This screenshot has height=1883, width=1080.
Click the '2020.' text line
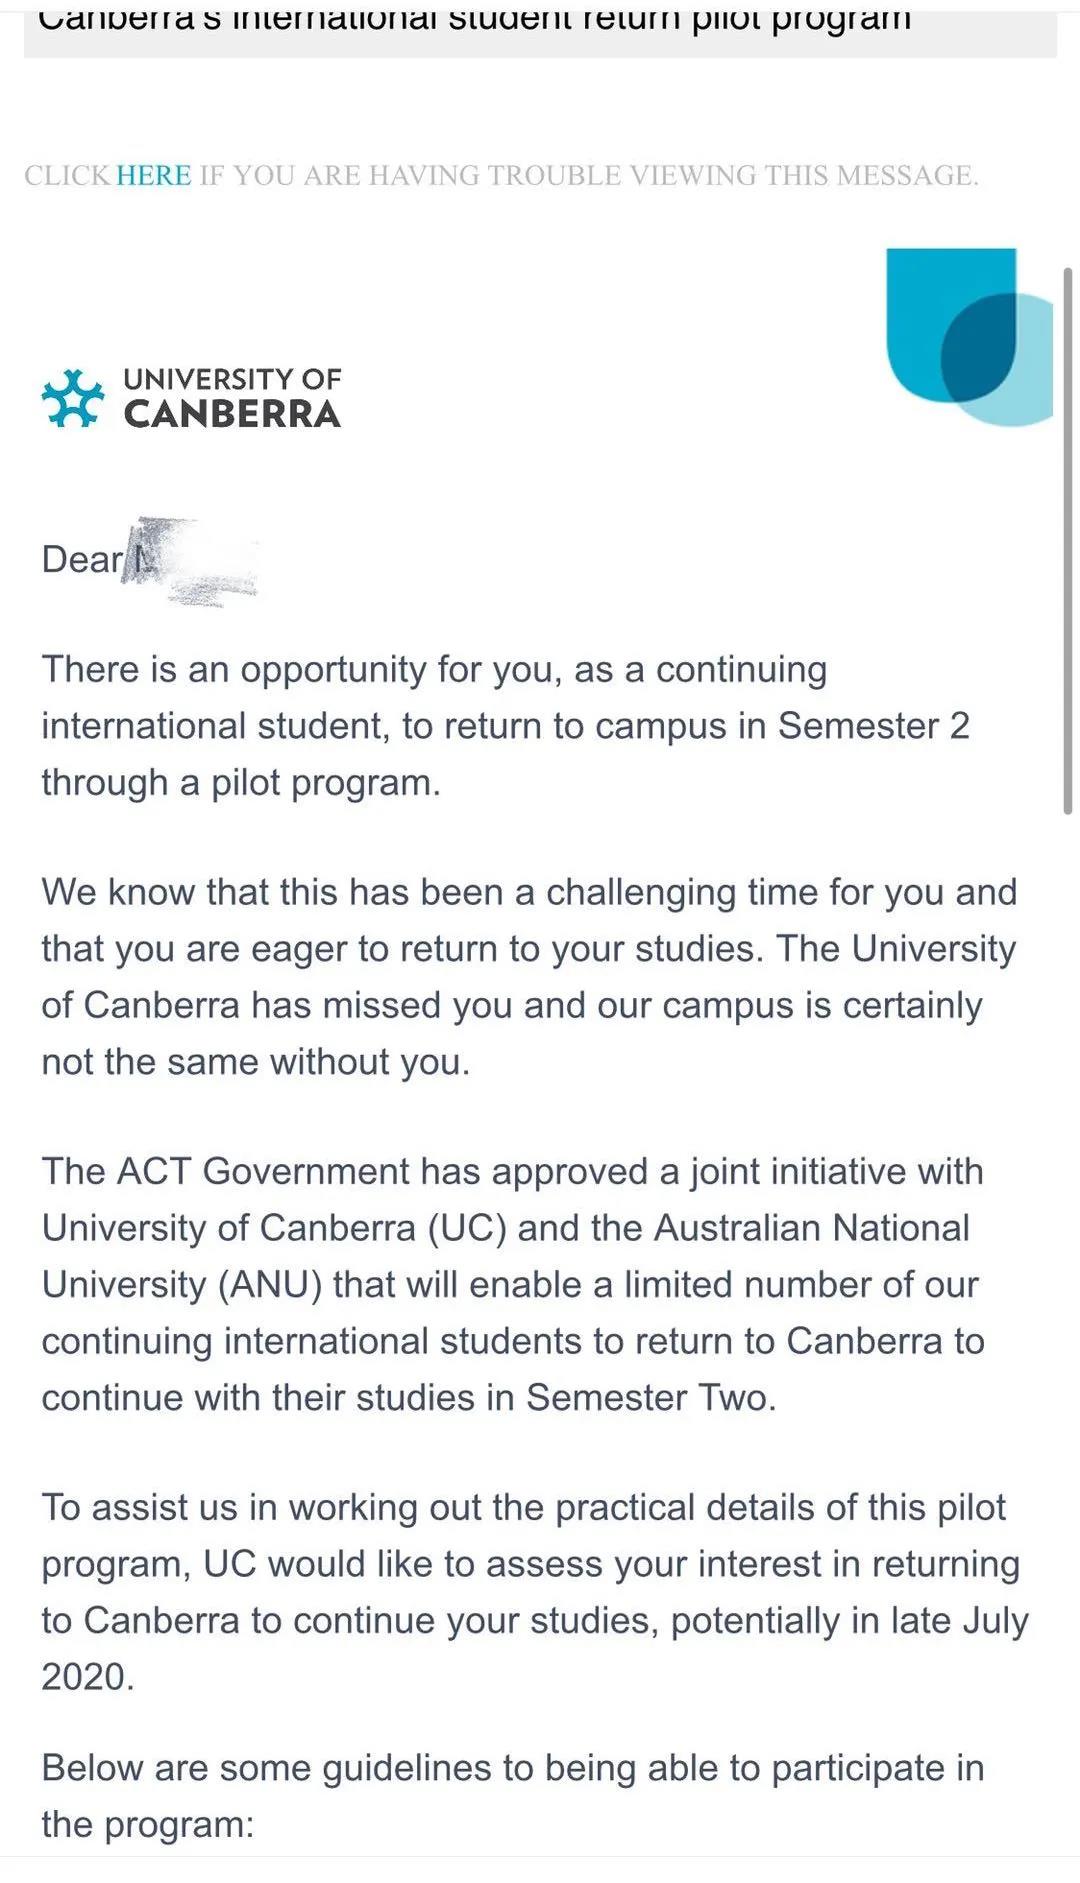87,1677
